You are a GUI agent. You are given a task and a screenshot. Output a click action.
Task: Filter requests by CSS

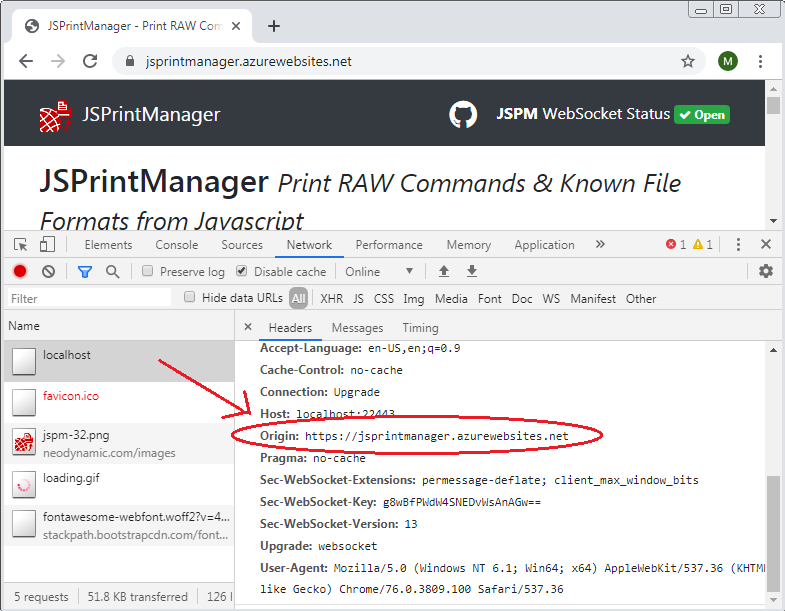click(384, 299)
